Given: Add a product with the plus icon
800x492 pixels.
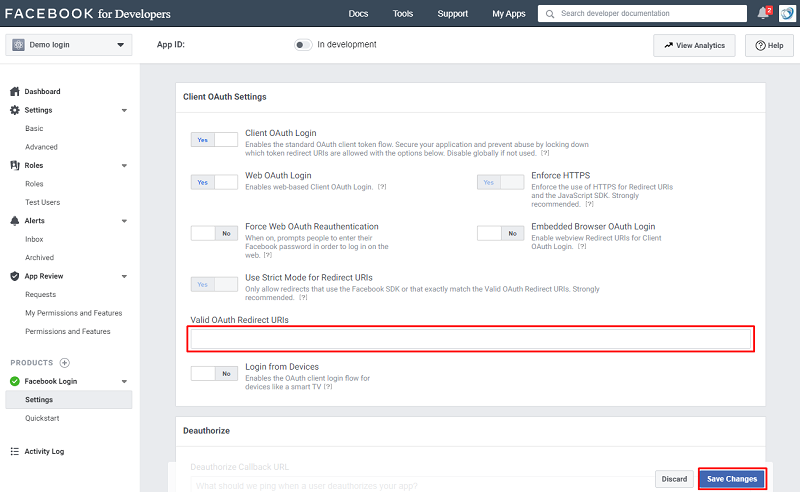Looking at the screenshot, I should [x=65, y=363].
